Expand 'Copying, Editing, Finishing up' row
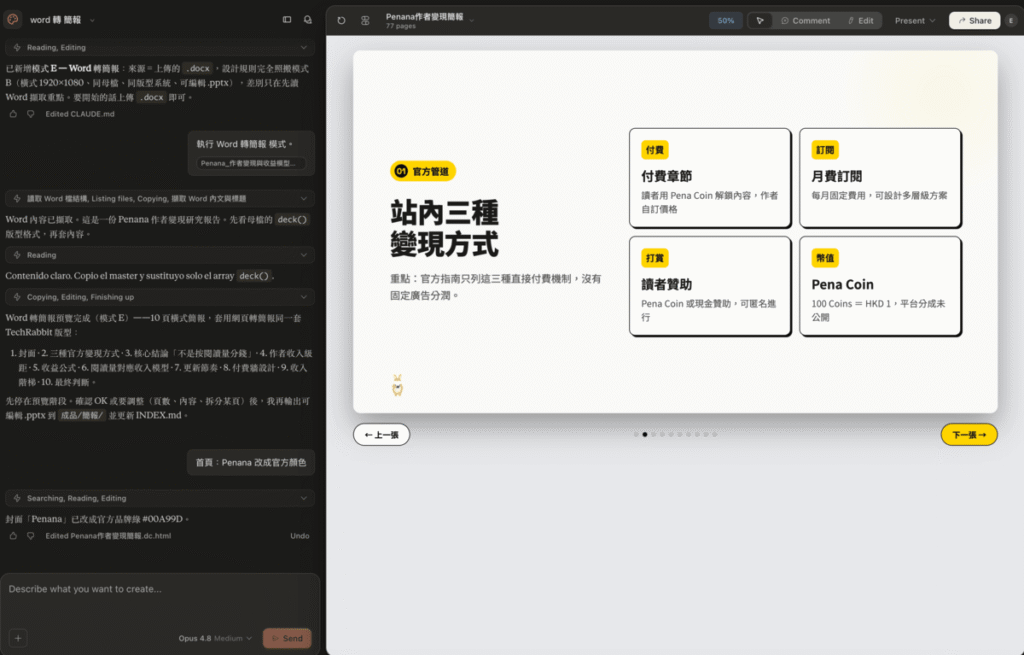 [x=160, y=296]
